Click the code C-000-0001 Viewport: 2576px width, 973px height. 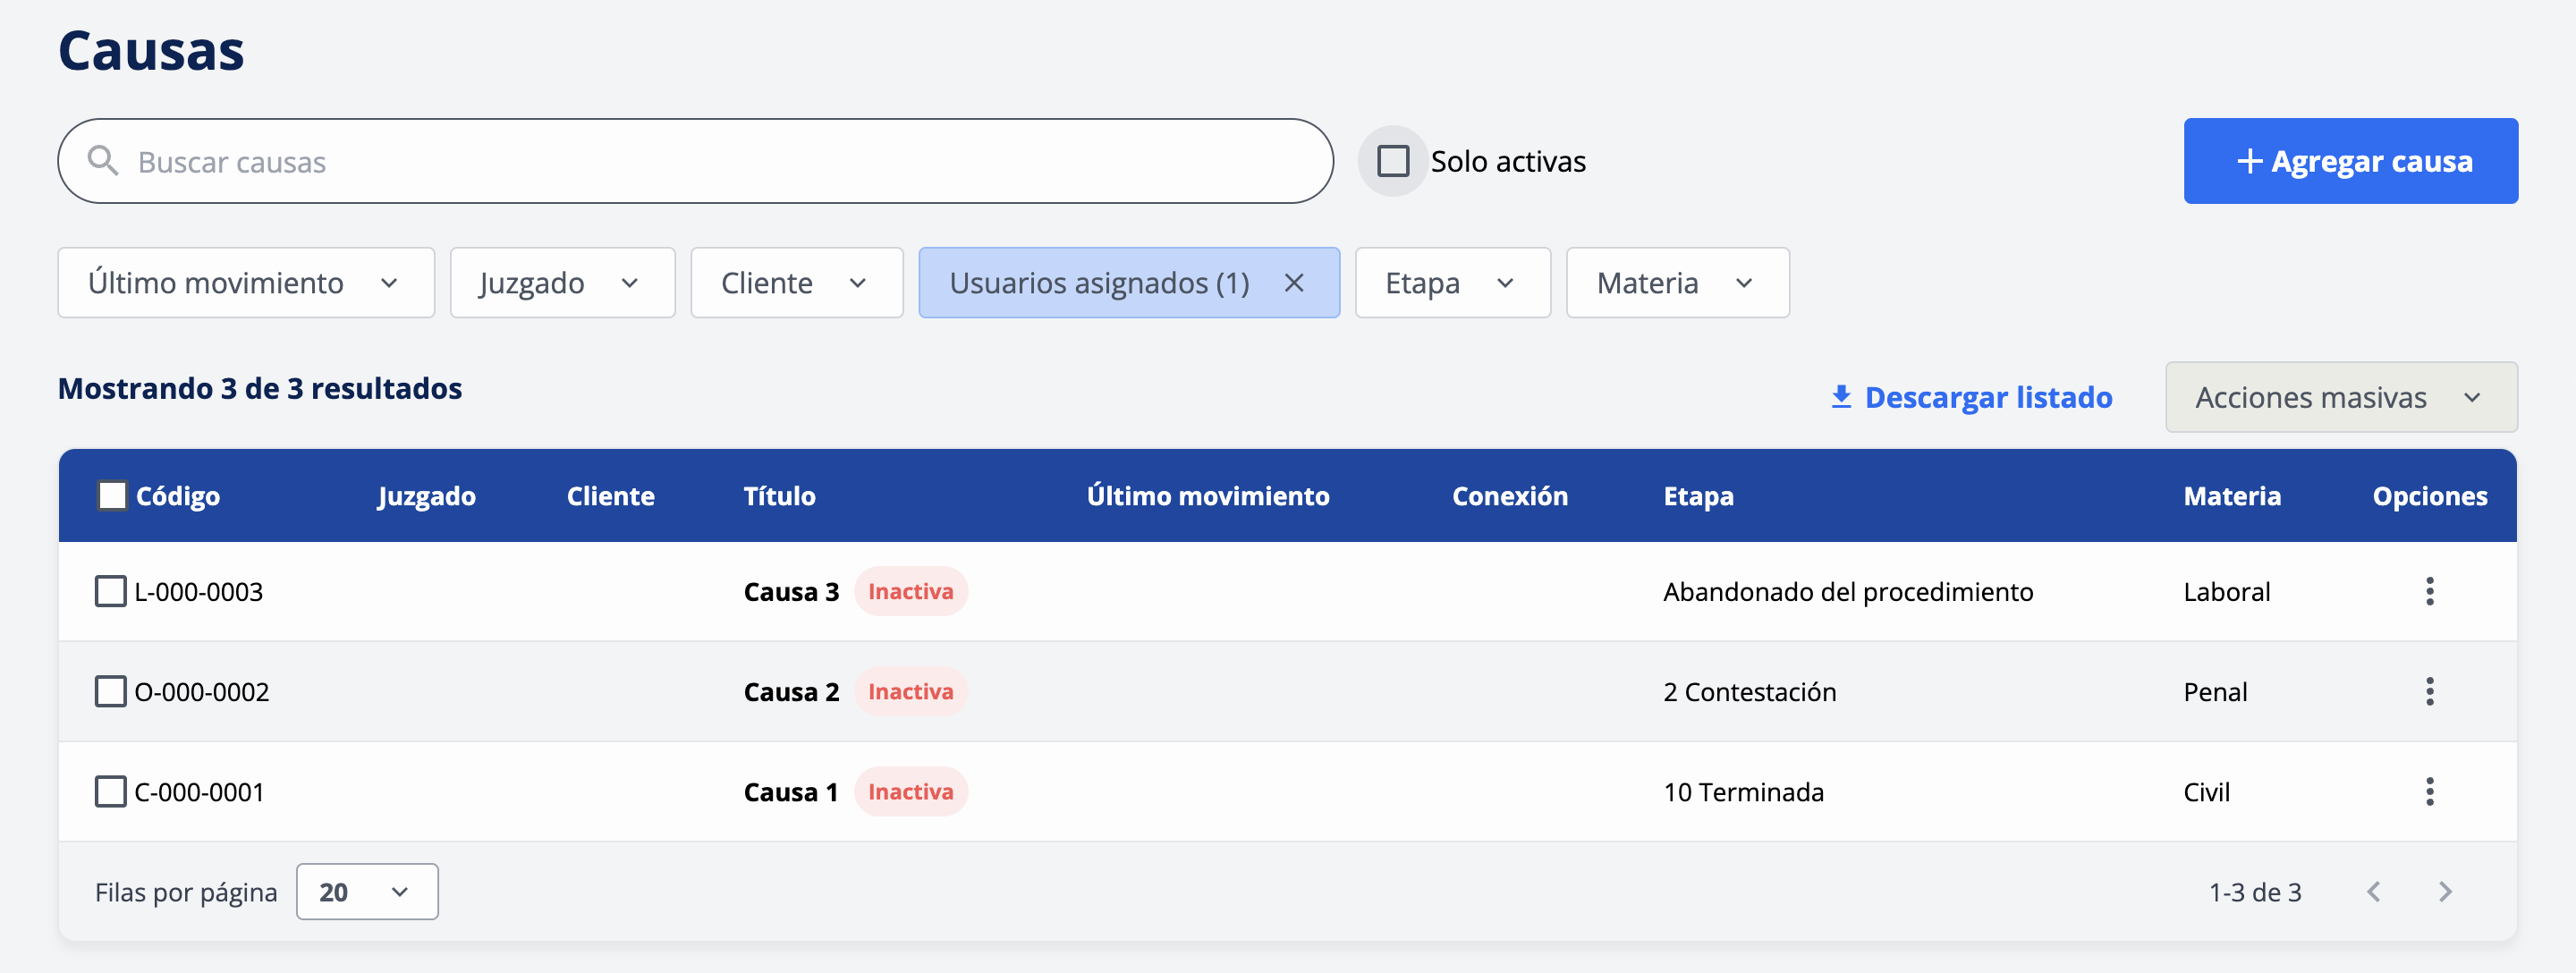tap(199, 792)
